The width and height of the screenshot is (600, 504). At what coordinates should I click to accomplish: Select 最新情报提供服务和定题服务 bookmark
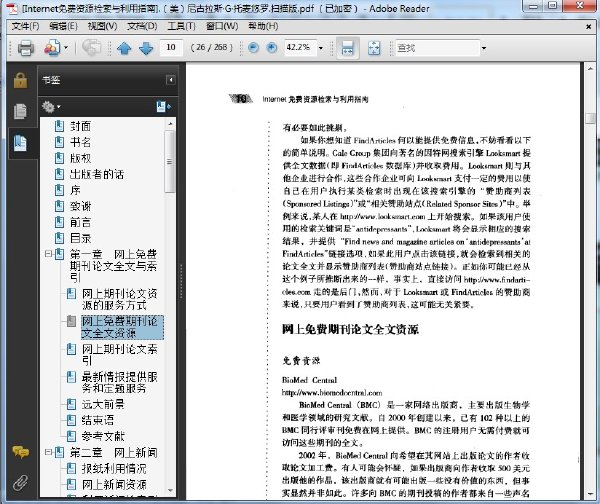point(119,382)
